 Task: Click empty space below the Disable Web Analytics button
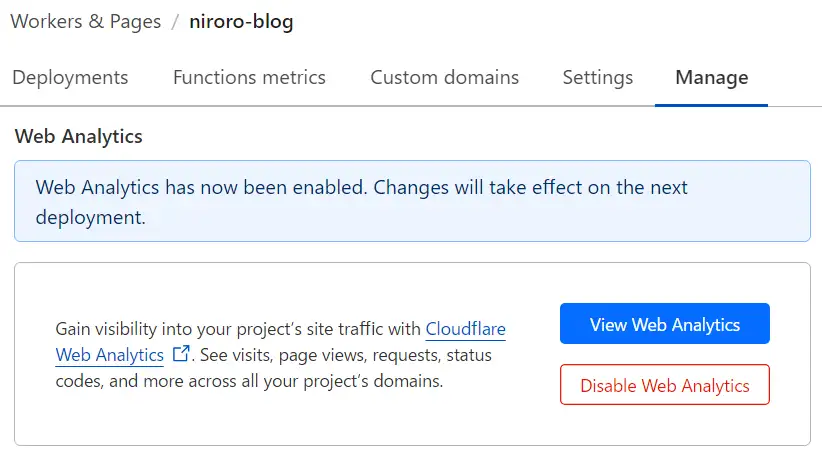coord(664,424)
